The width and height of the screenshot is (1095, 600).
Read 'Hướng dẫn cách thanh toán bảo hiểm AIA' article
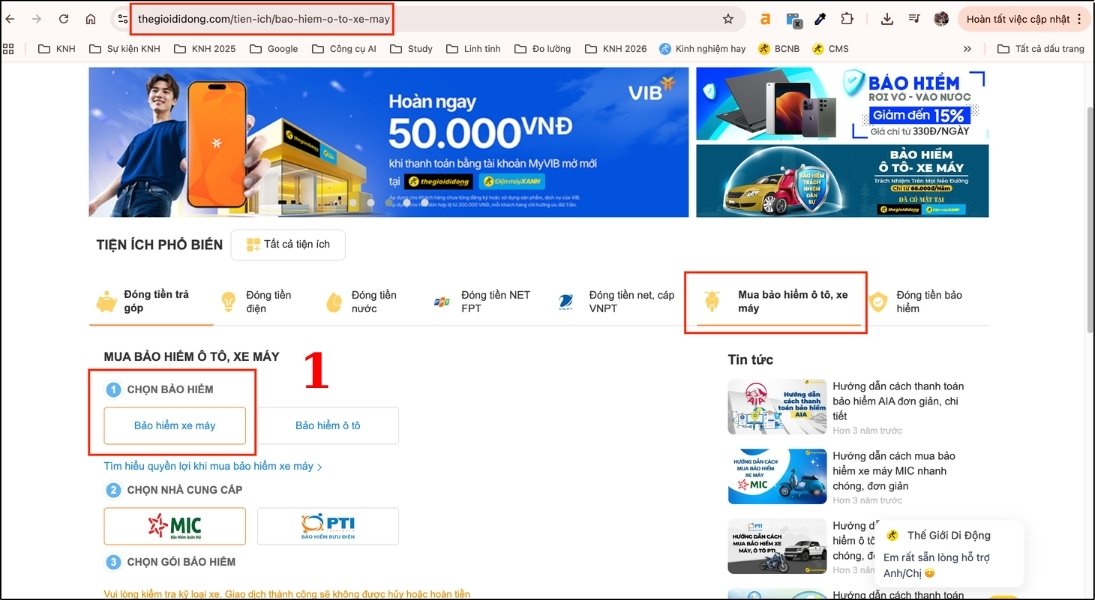tap(898, 401)
